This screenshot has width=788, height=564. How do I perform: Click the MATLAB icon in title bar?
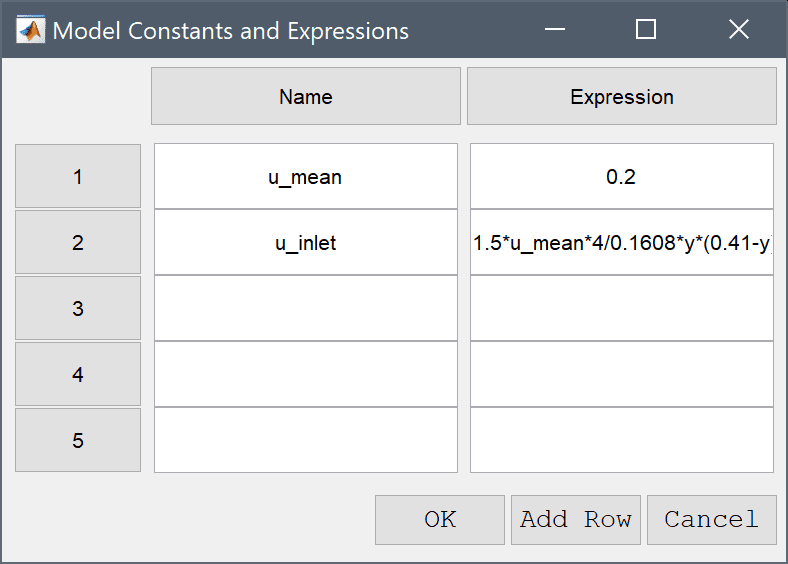tap(31, 30)
